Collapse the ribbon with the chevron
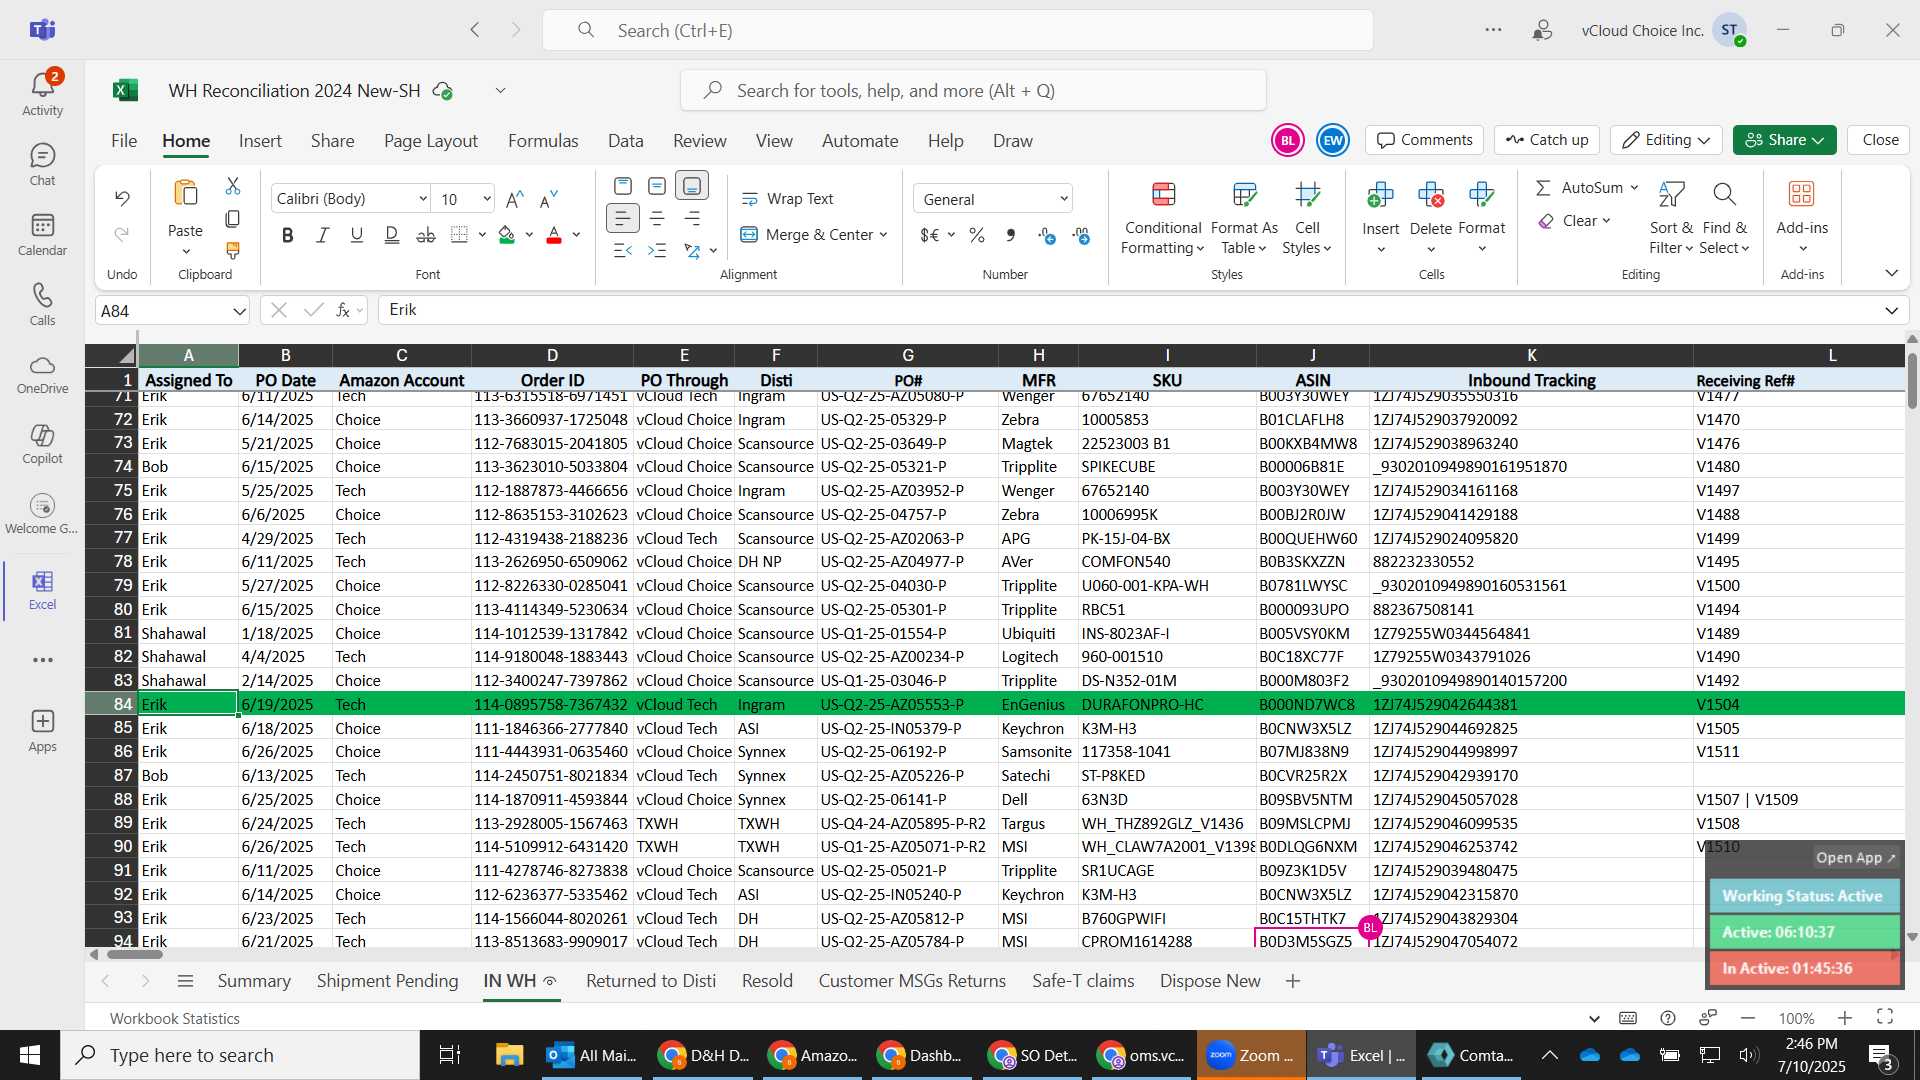This screenshot has width=1920, height=1080. pos(1891,273)
